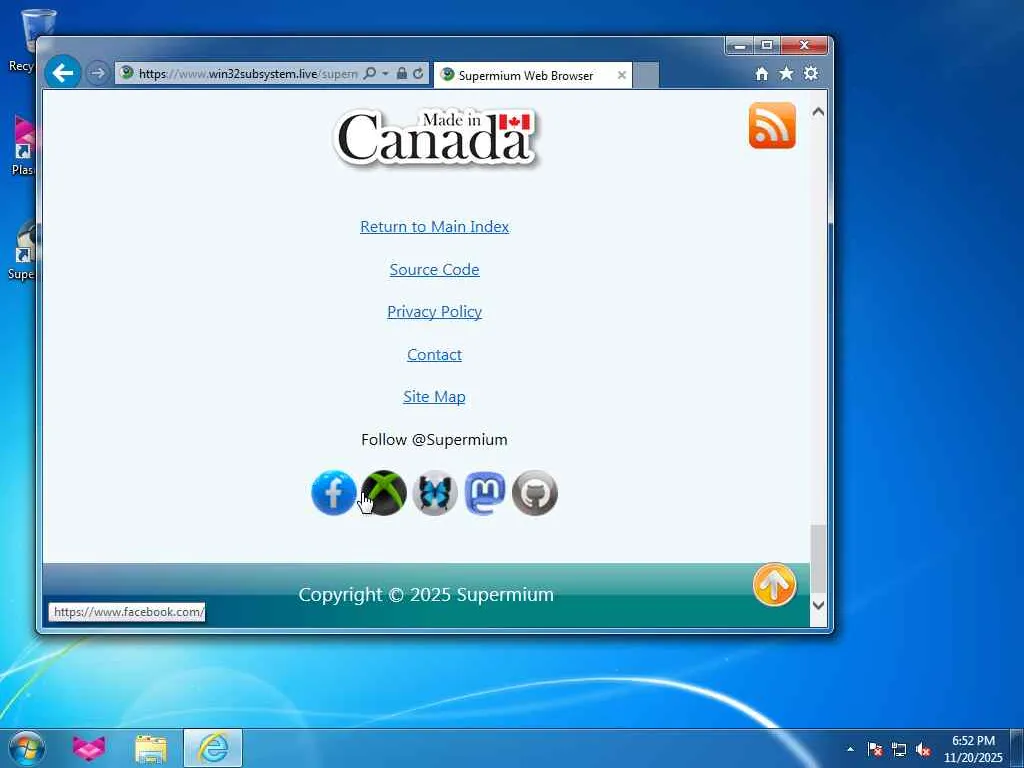1024x768 pixels.
Task: Click the Supermium desktop shortcut
Action: 23,250
